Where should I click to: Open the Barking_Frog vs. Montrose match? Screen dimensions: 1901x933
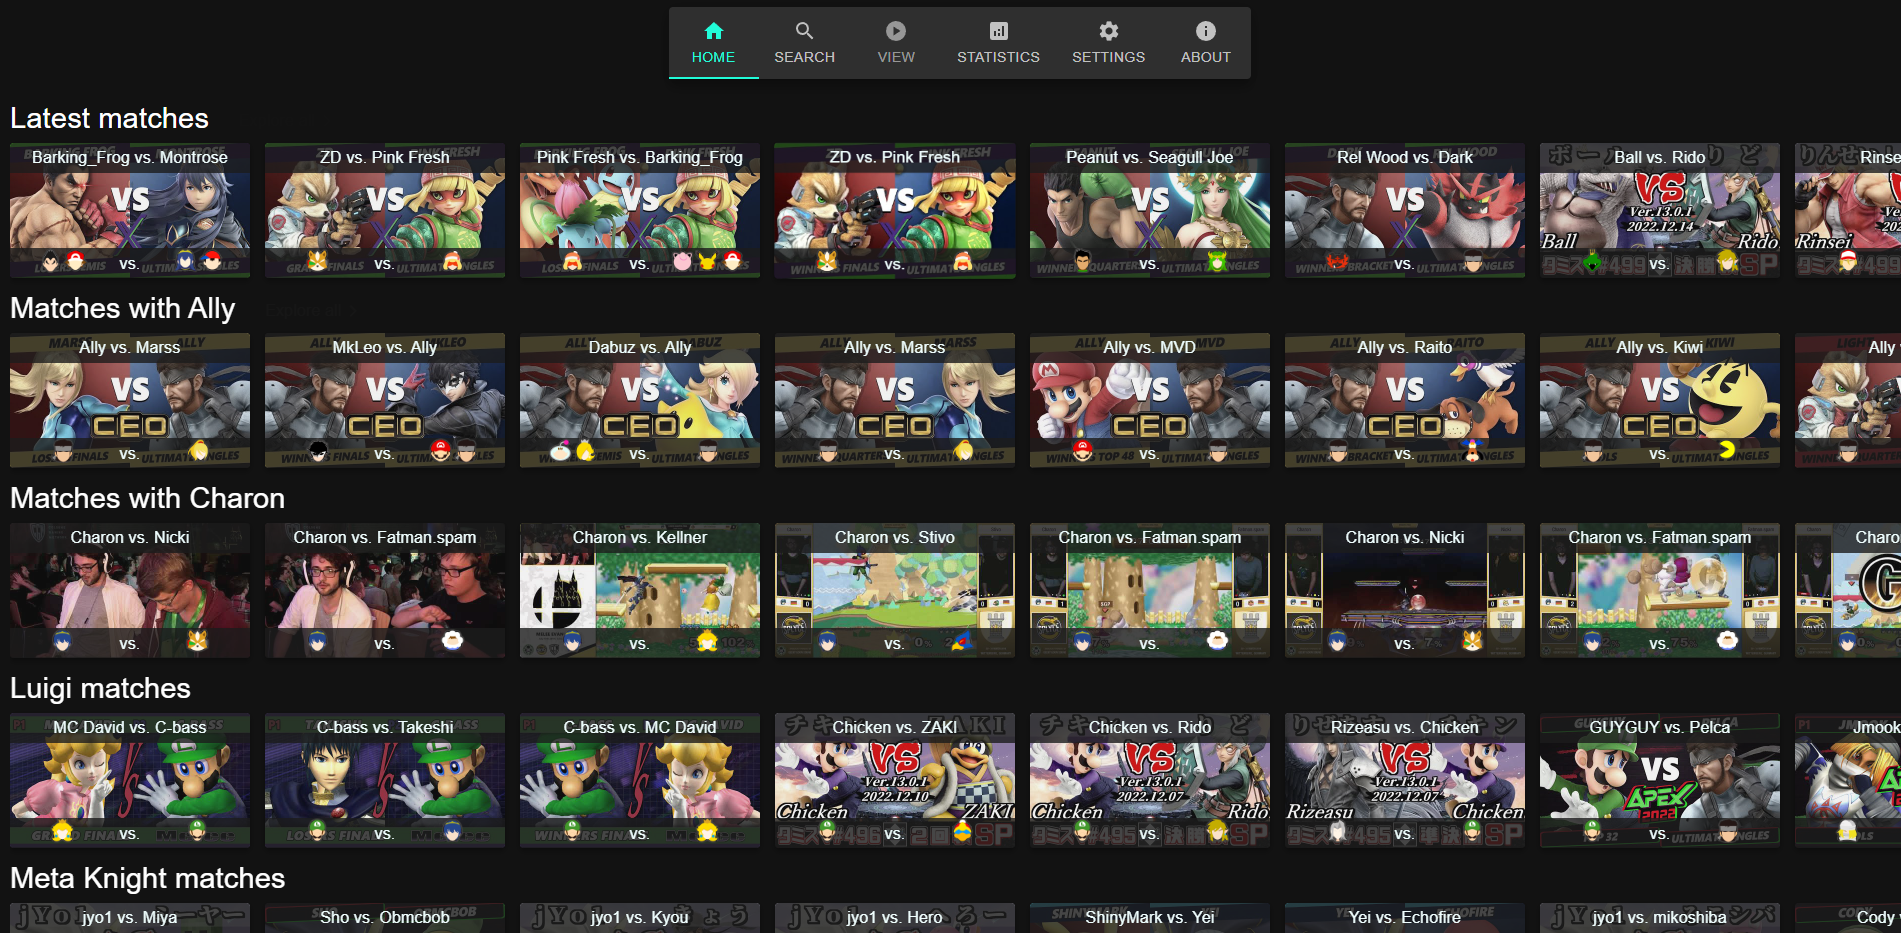(x=130, y=210)
